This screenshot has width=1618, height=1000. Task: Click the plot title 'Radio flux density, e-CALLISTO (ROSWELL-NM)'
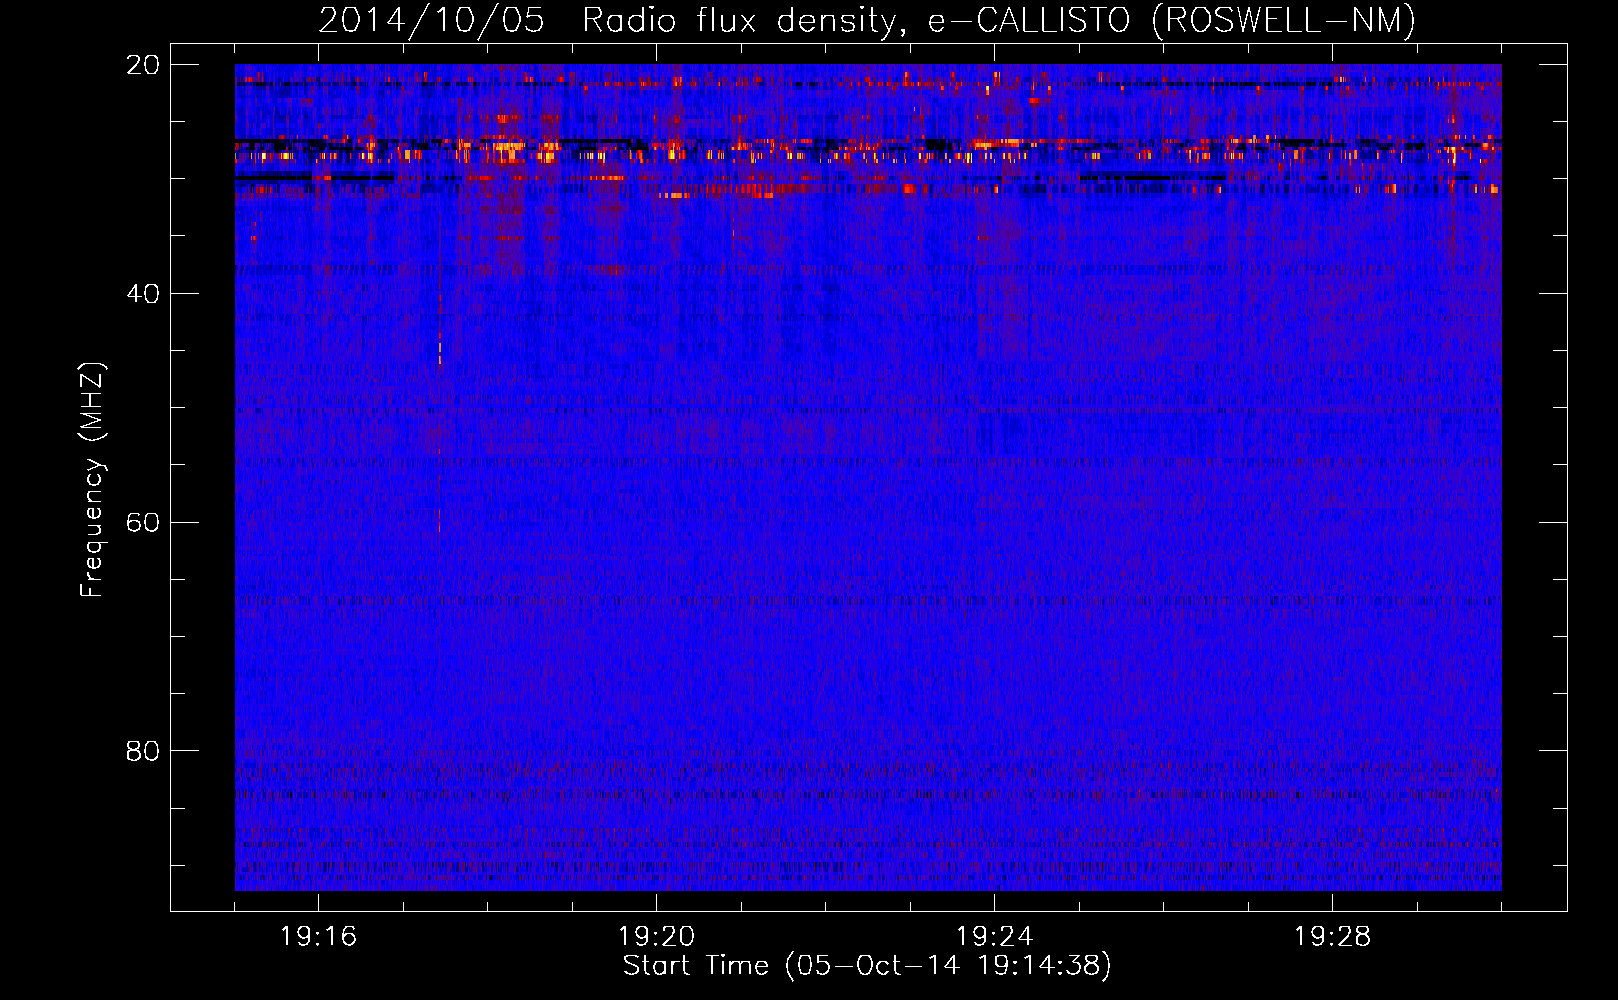point(999,20)
